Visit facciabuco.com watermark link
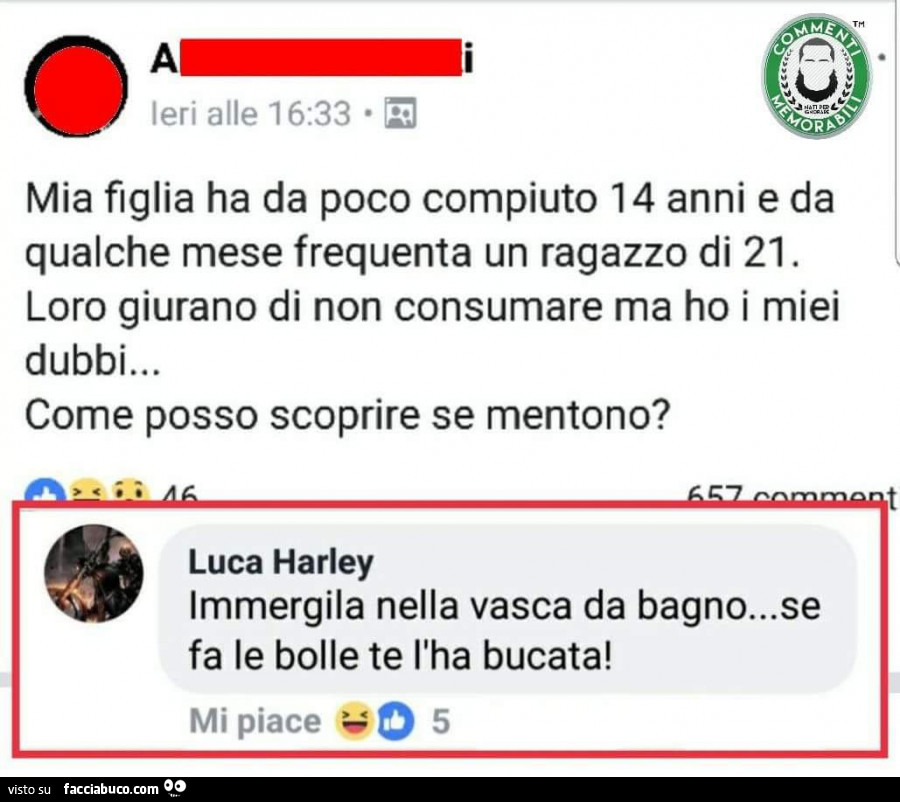Screen dimensions: 900x802 point(111,789)
